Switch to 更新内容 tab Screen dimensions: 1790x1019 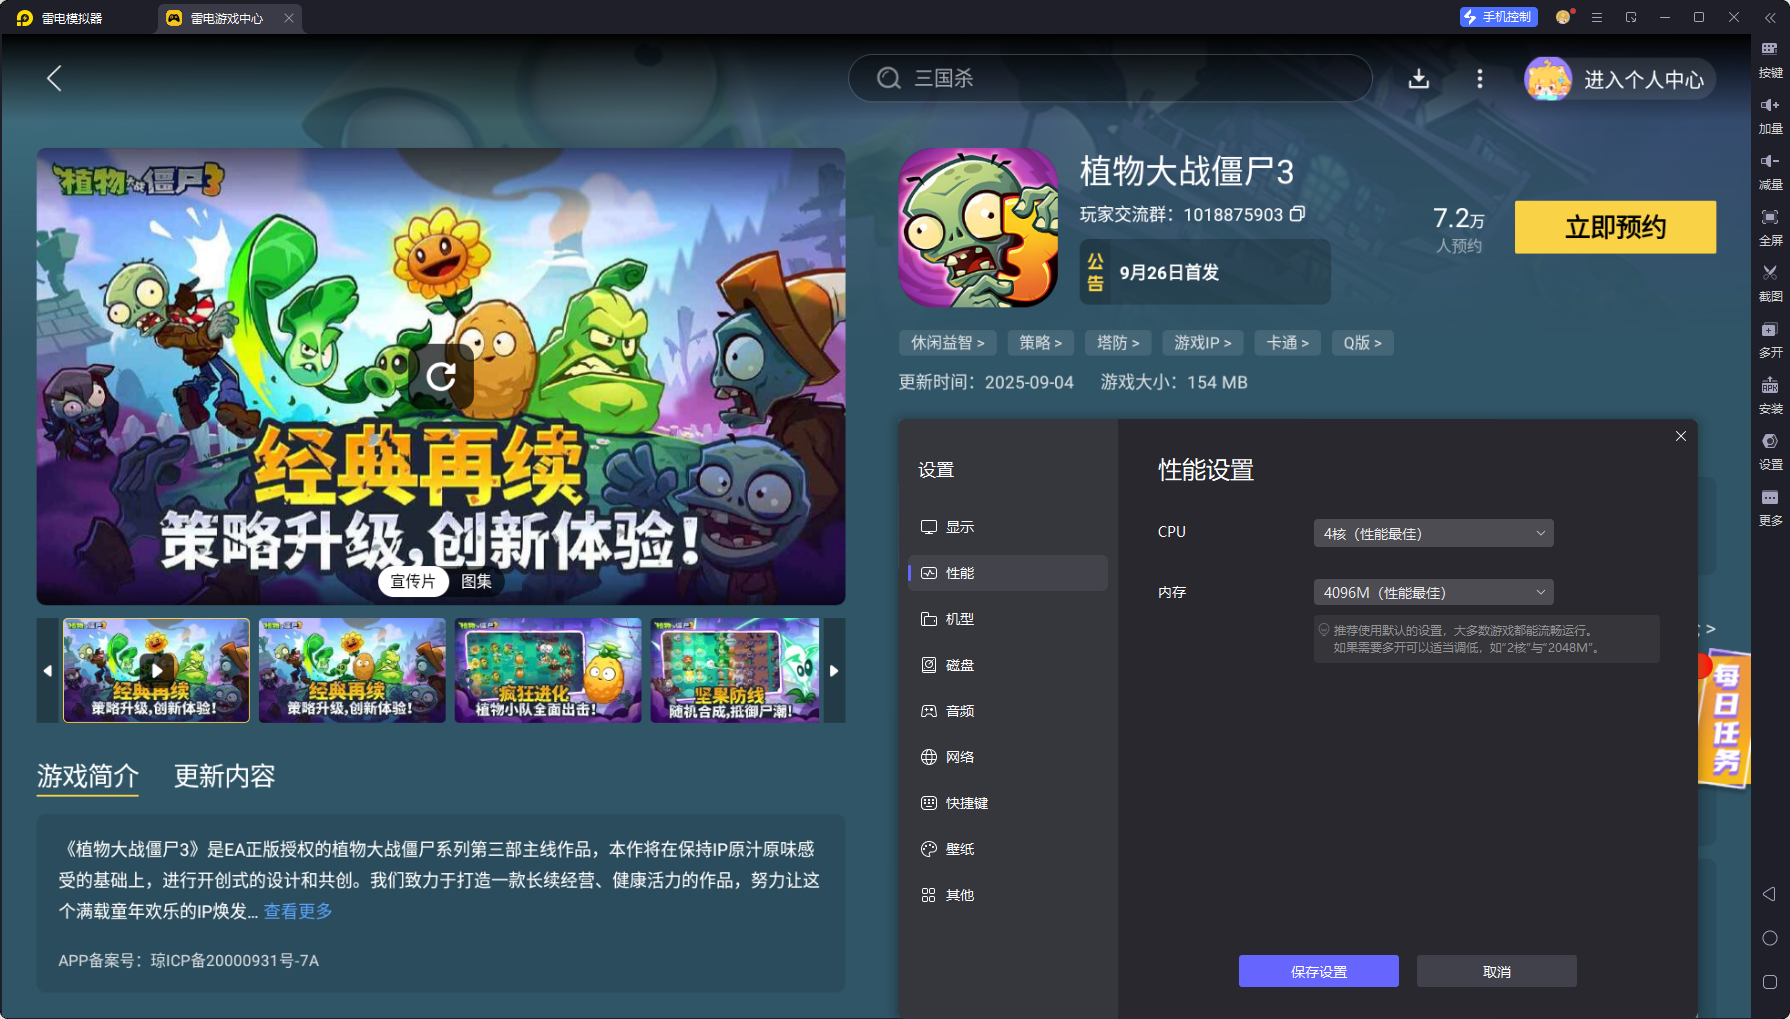(x=224, y=776)
